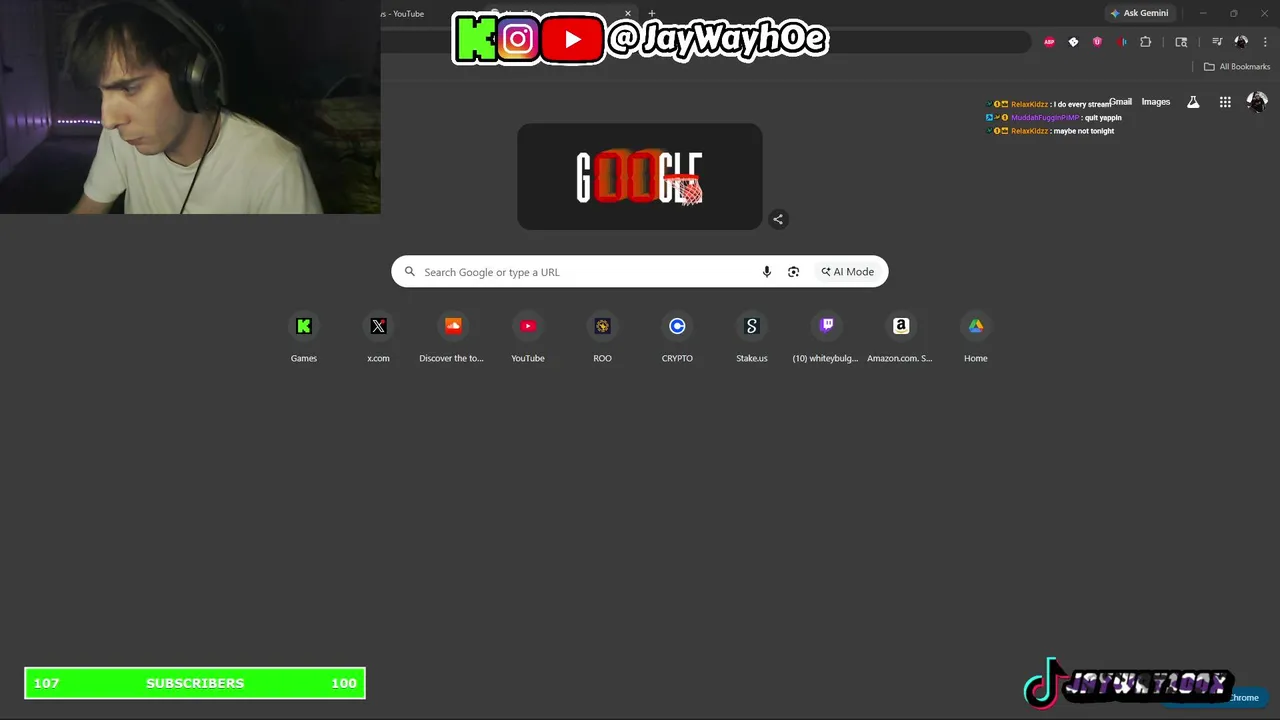The height and width of the screenshot is (720, 1280).
Task: Open the CRYPTO shortcut tile
Action: point(677,337)
